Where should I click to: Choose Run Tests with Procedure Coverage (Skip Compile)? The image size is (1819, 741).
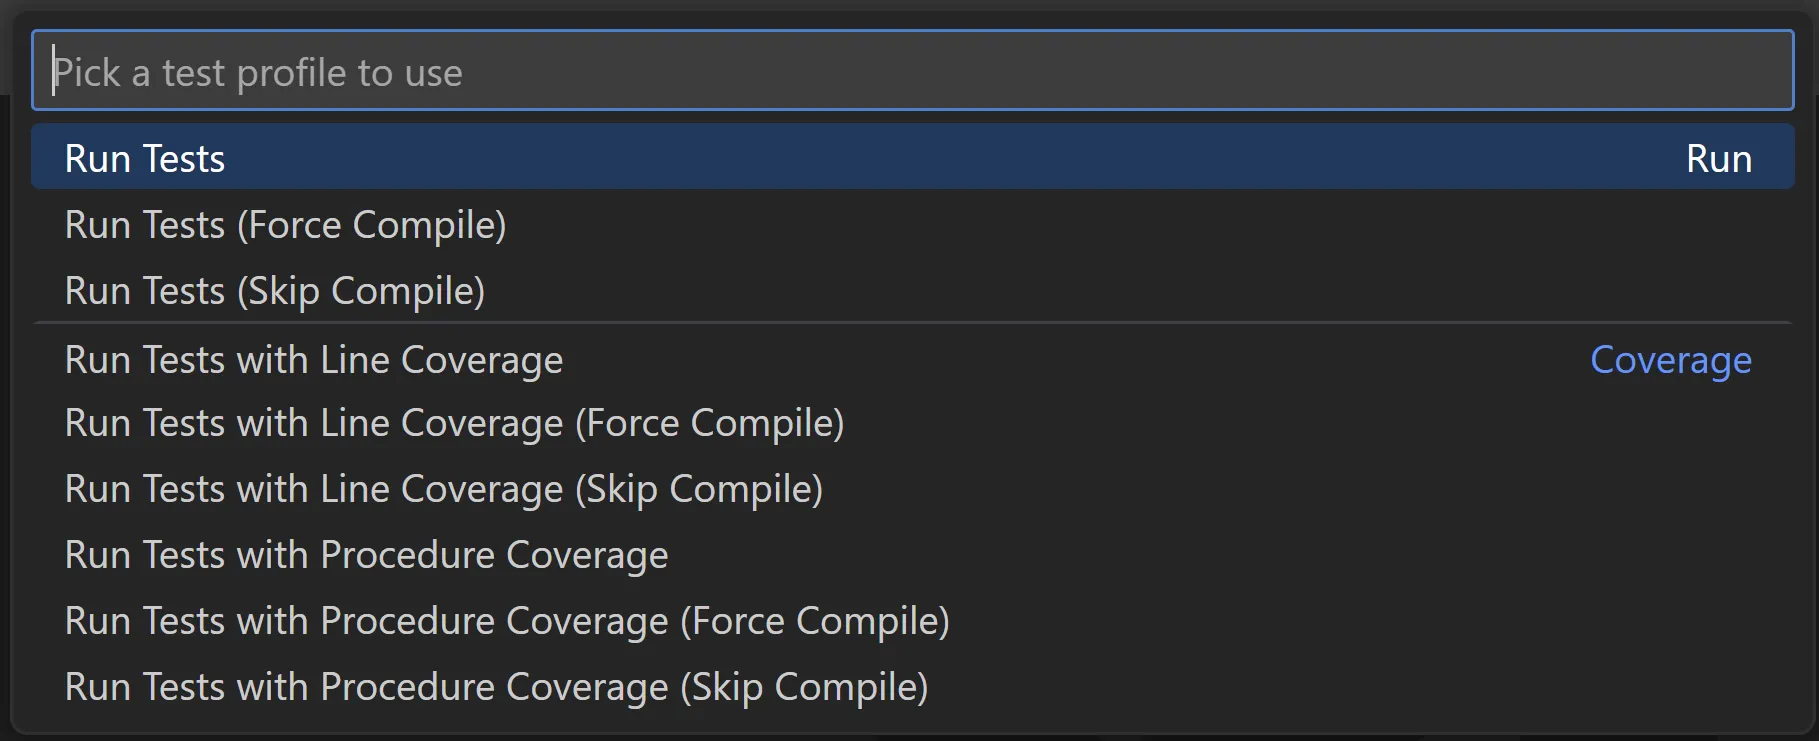(x=496, y=687)
